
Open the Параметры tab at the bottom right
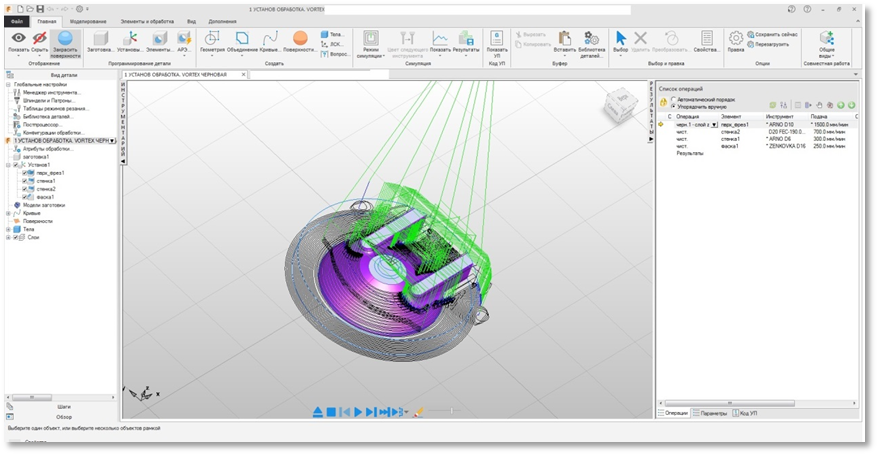(711, 413)
